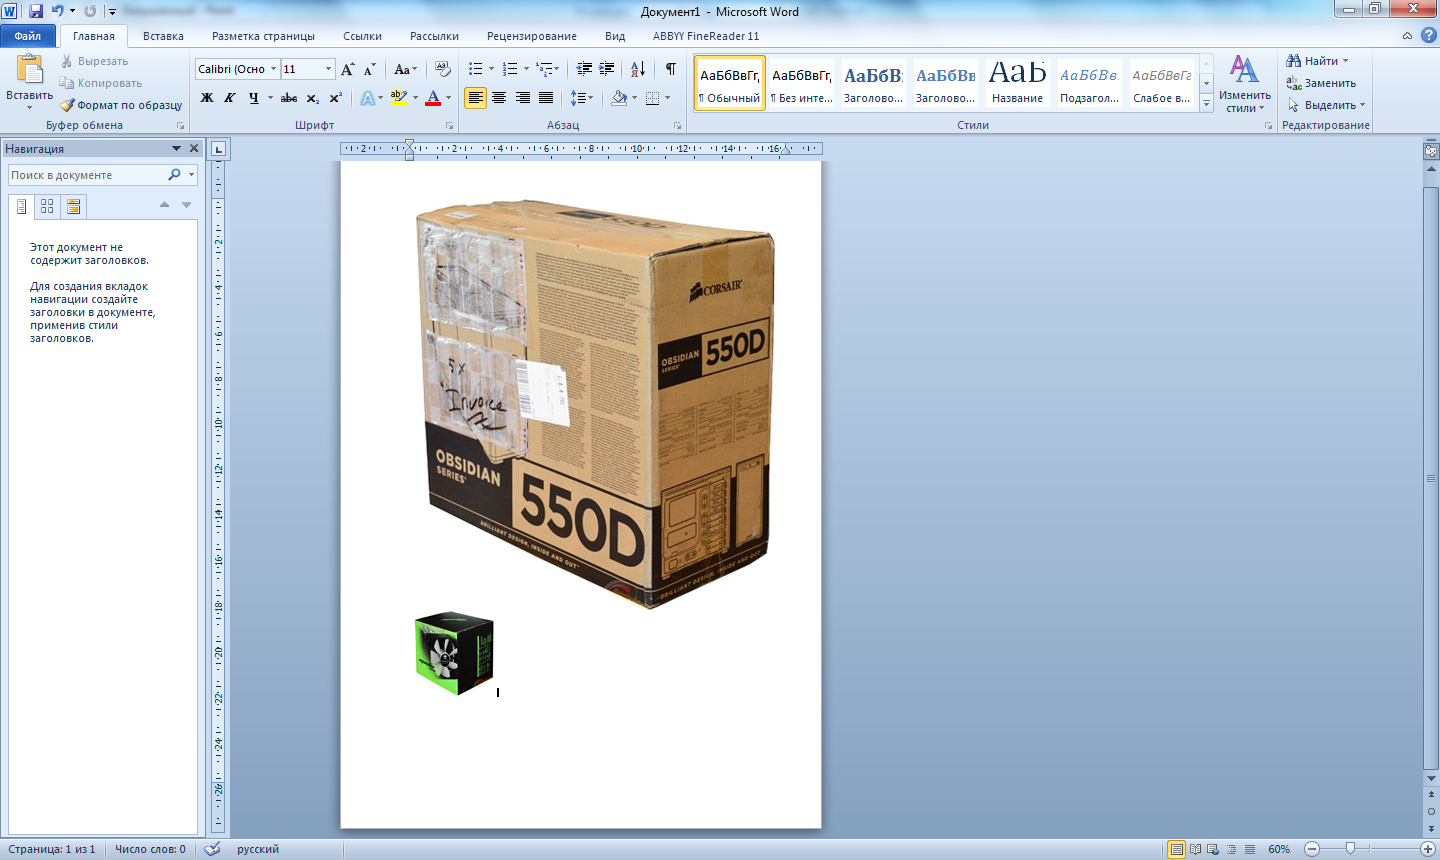Screen dimensions: 1440x860
Task: Decrease font size with Shrink Font icon
Action: point(369,69)
